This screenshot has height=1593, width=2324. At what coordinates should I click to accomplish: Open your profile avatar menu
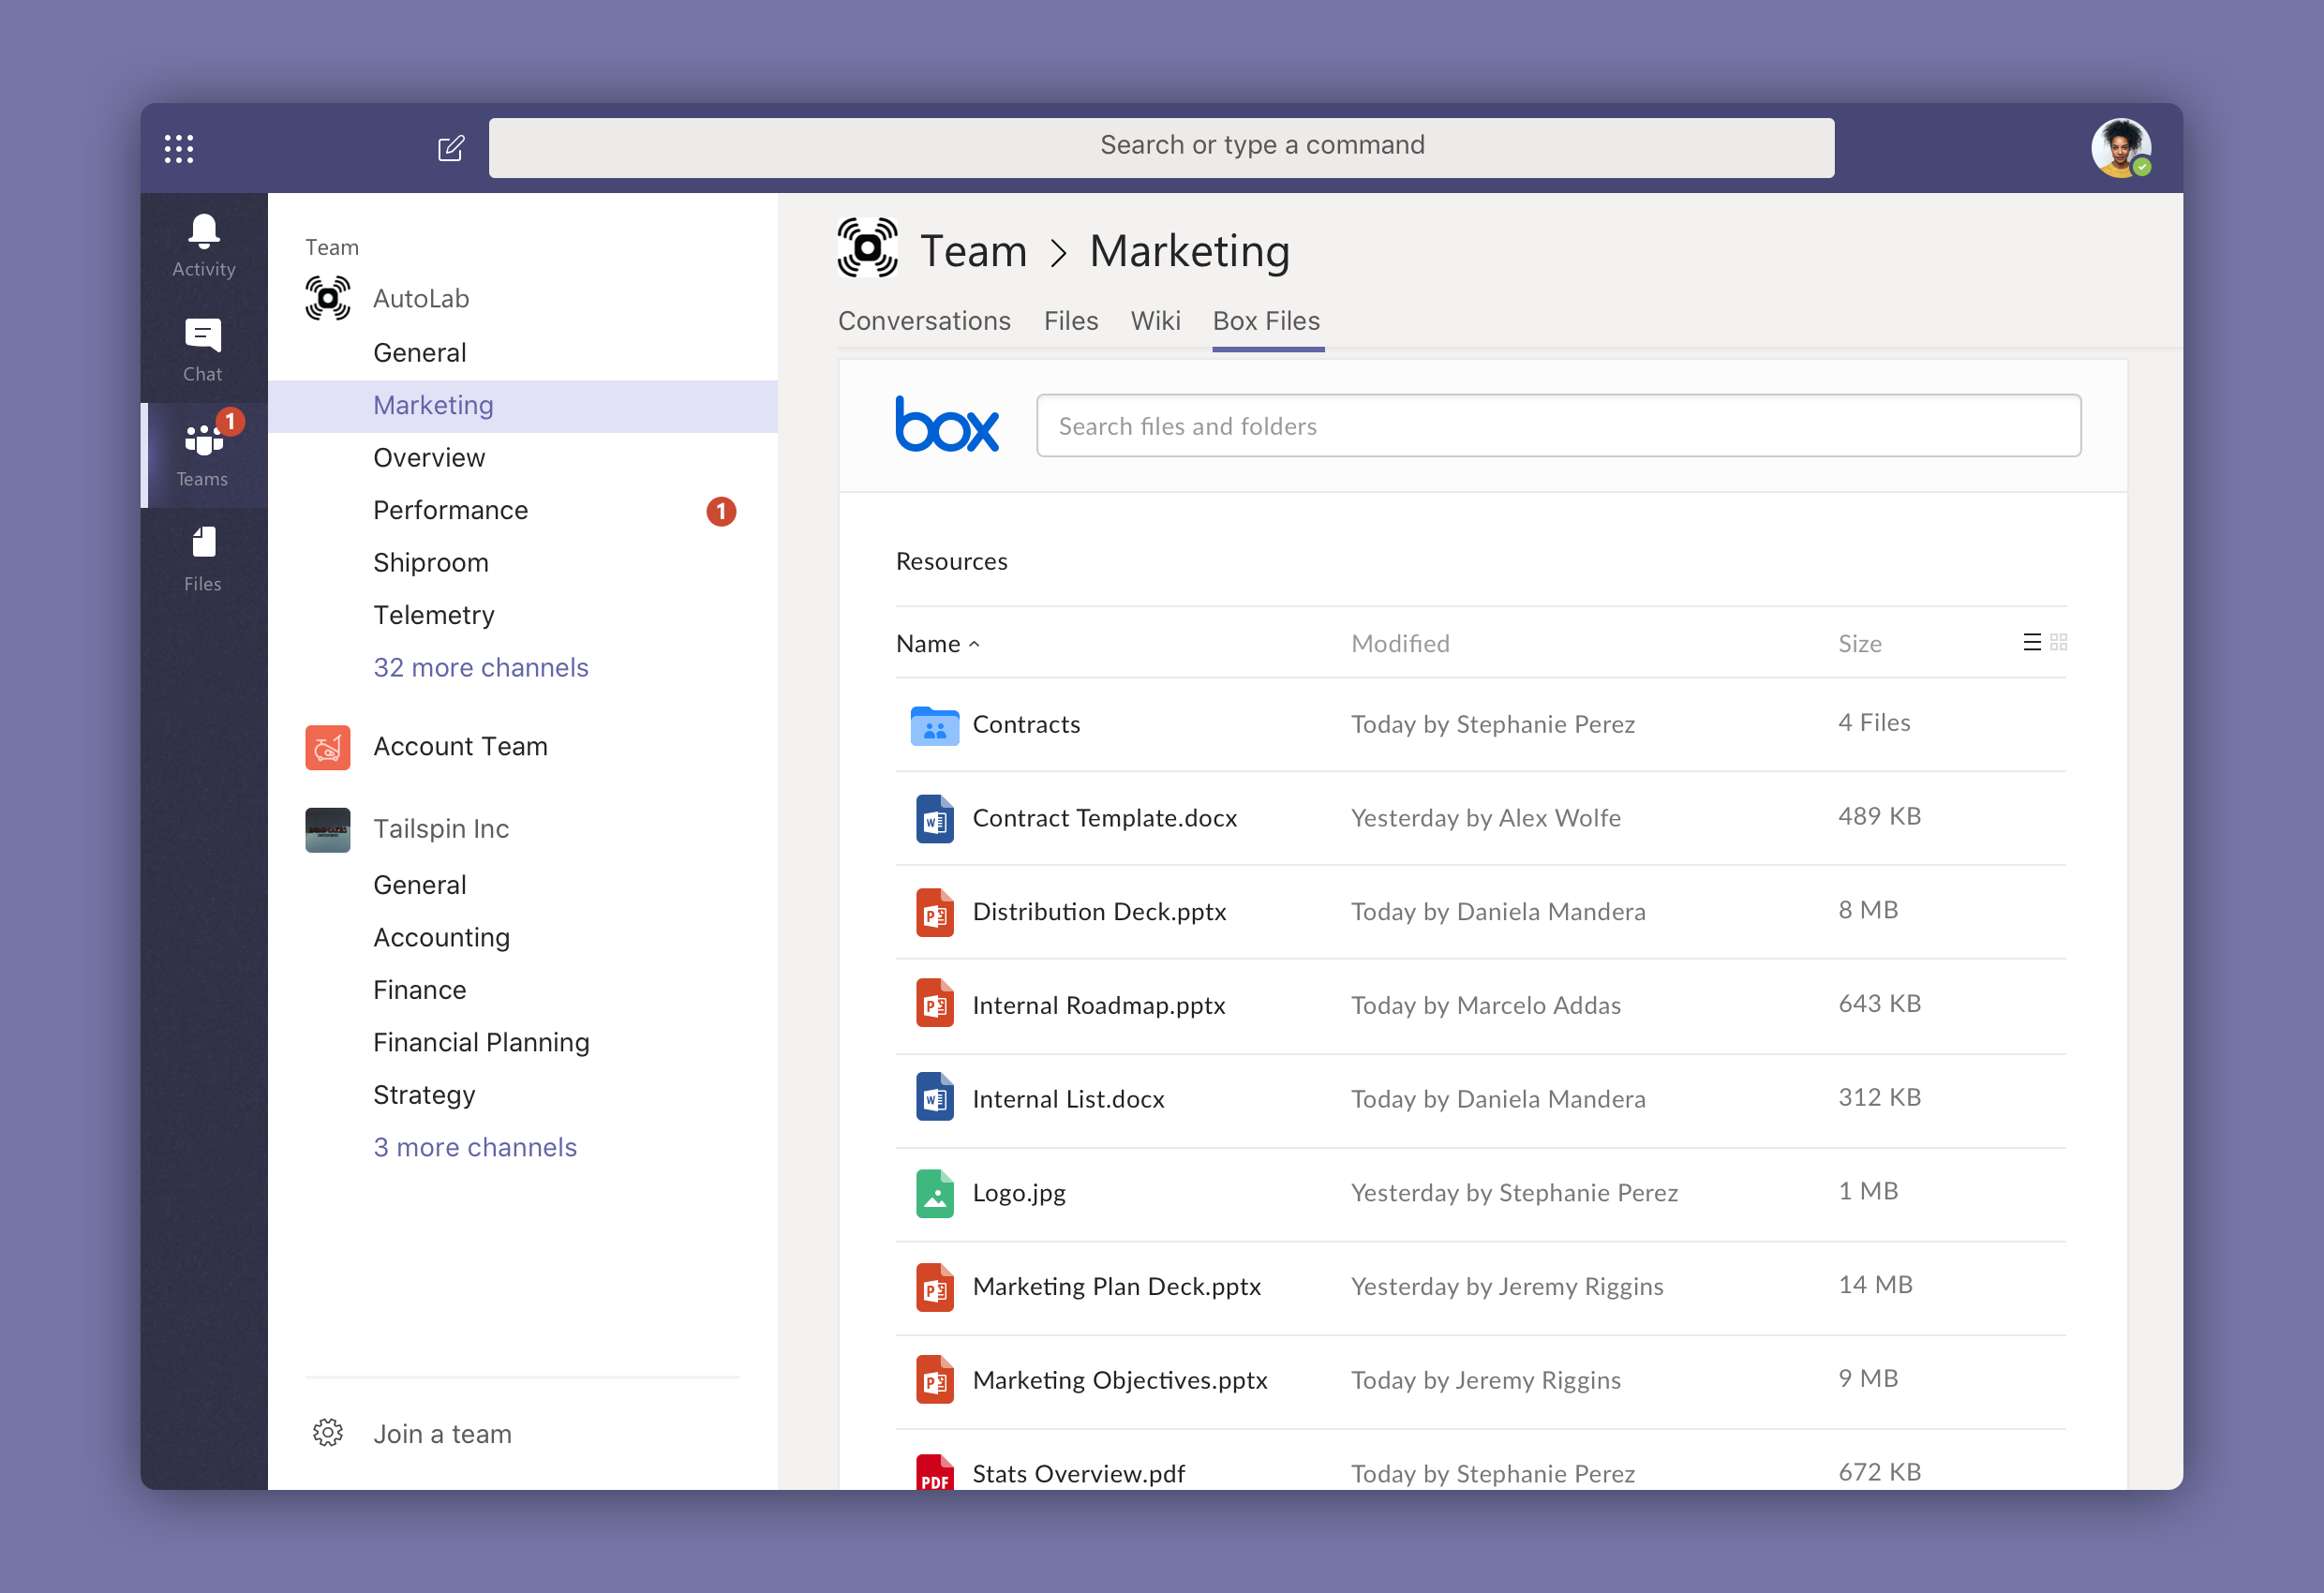coord(2122,147)
